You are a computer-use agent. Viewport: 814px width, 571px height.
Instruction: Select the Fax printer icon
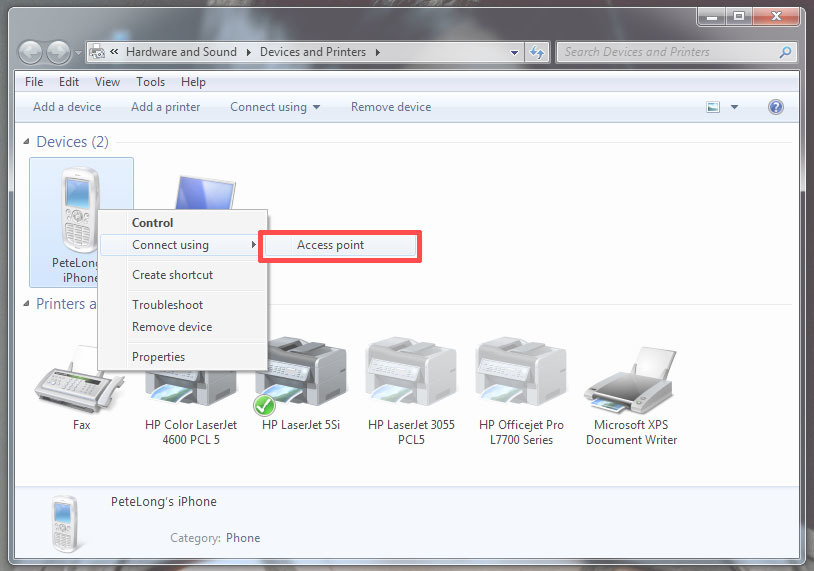click(78, 379)
